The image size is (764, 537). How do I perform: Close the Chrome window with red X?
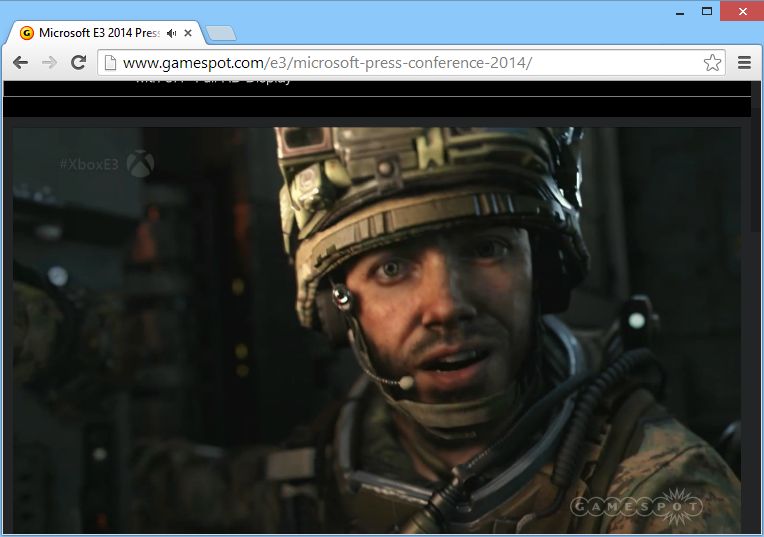pyautogui.click(x=742, y=11)
